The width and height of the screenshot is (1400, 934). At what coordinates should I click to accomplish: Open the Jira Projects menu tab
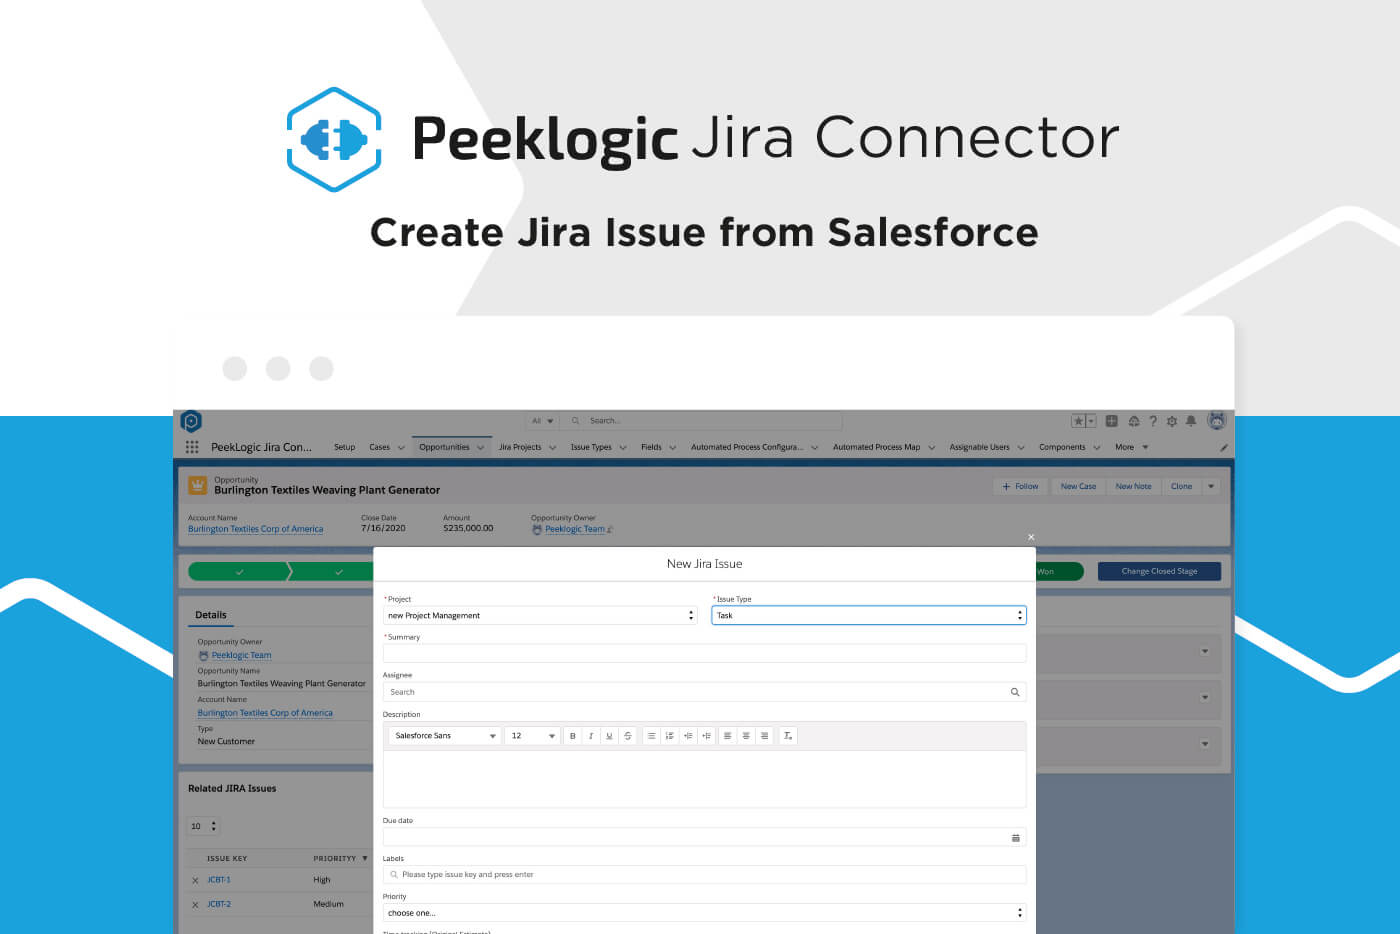tap(519, 447)
